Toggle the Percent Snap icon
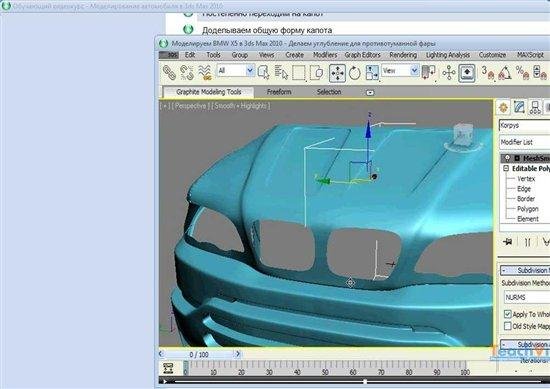This screenshot has height=389, width=550. 522,73
